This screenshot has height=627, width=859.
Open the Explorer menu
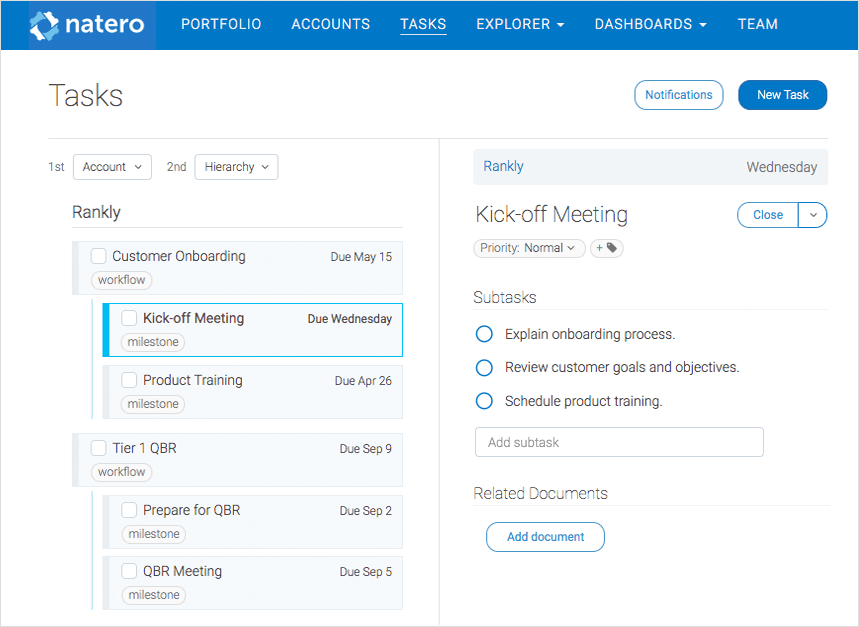coord(520,24)
